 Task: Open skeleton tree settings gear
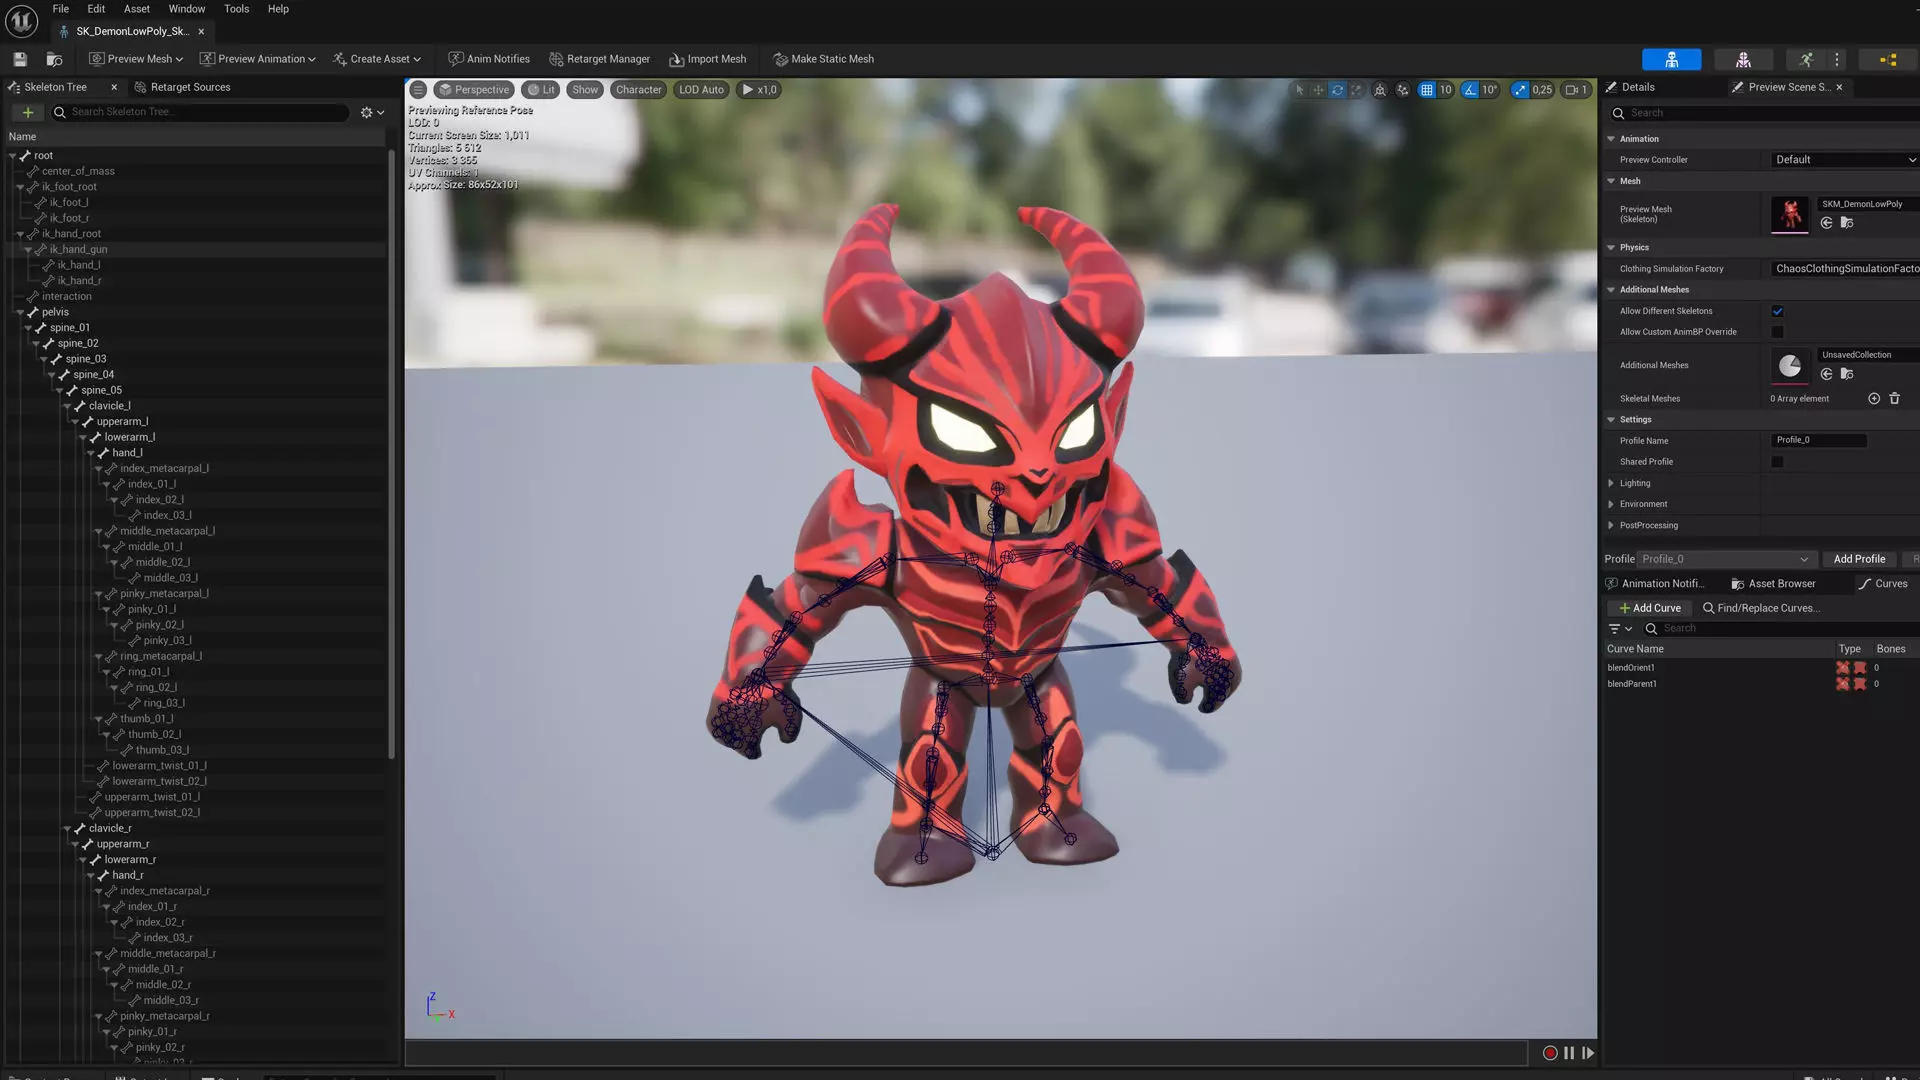(x=372, y=112)
